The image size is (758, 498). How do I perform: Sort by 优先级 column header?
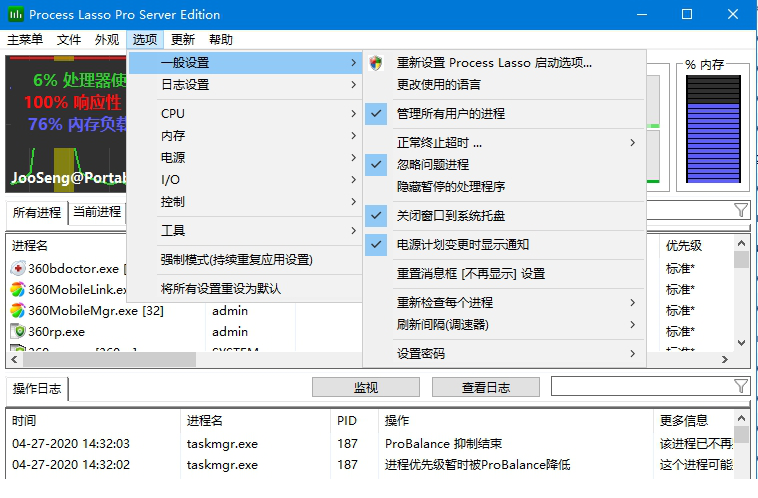point(684,246)
